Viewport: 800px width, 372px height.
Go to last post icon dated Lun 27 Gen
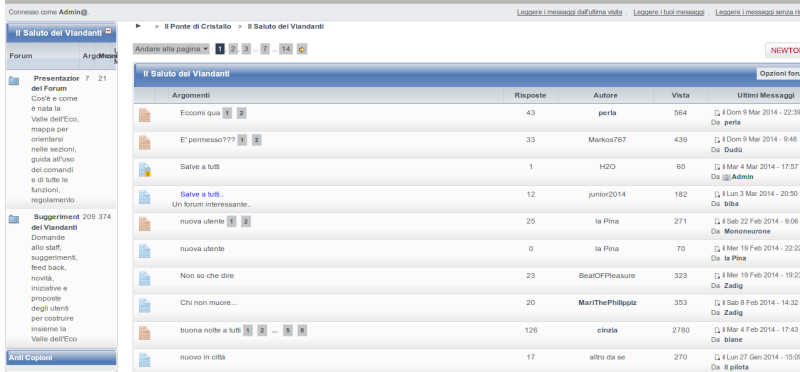coord(717,357)
